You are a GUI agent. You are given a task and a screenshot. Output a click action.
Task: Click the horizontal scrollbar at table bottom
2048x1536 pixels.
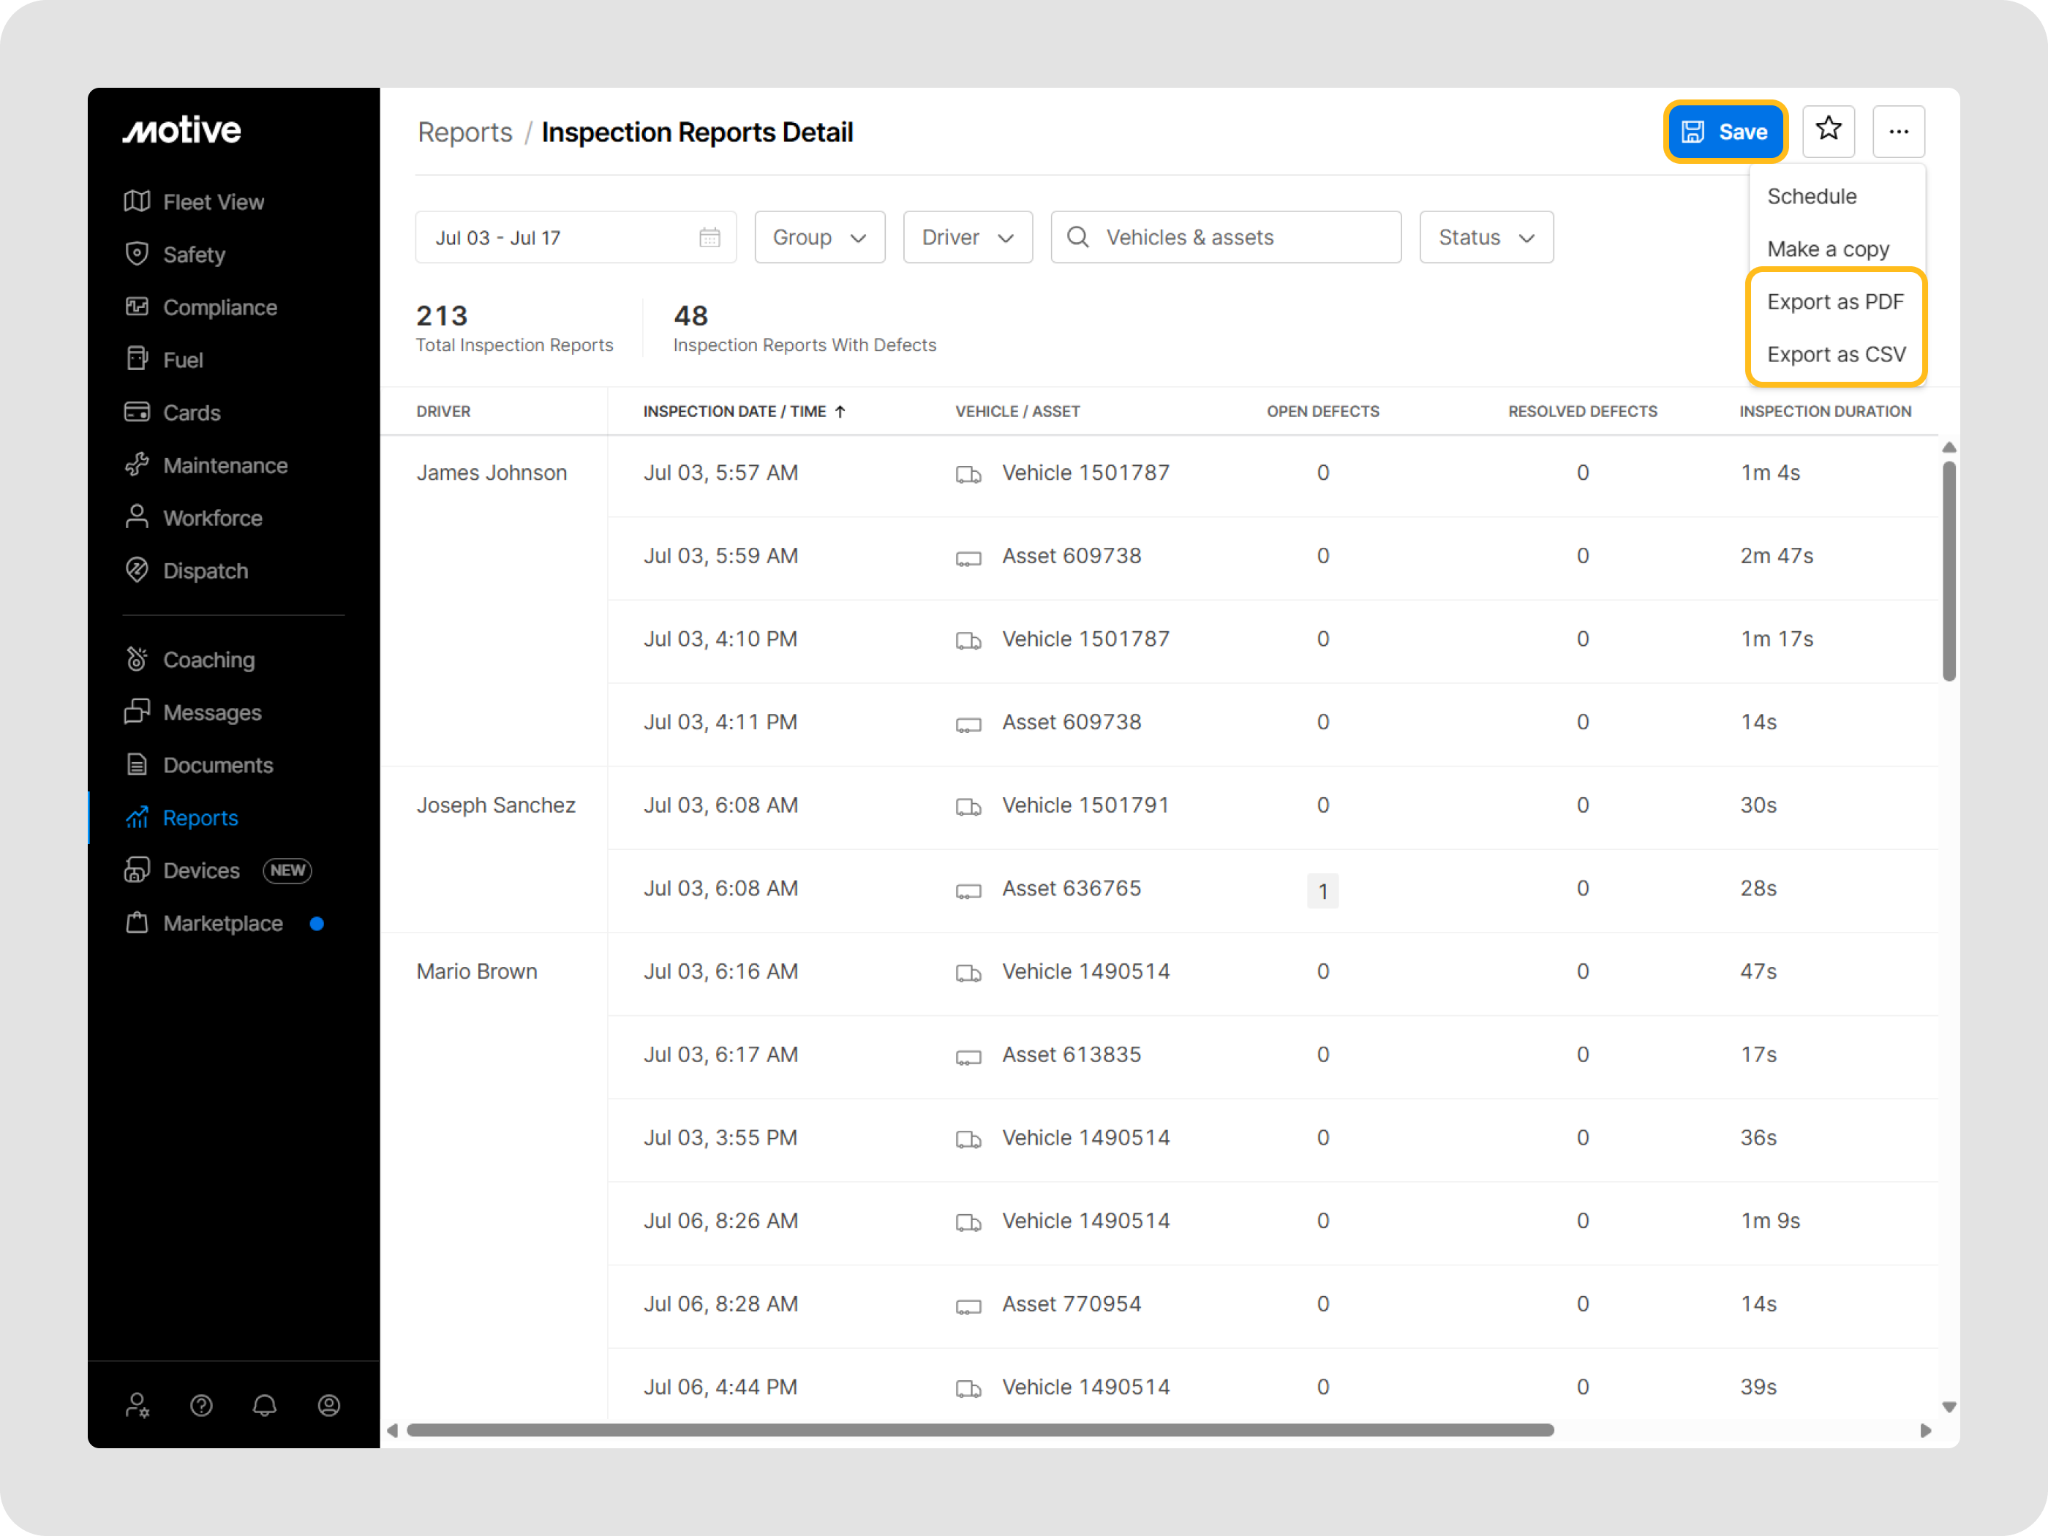click(x=980, y=1430)
